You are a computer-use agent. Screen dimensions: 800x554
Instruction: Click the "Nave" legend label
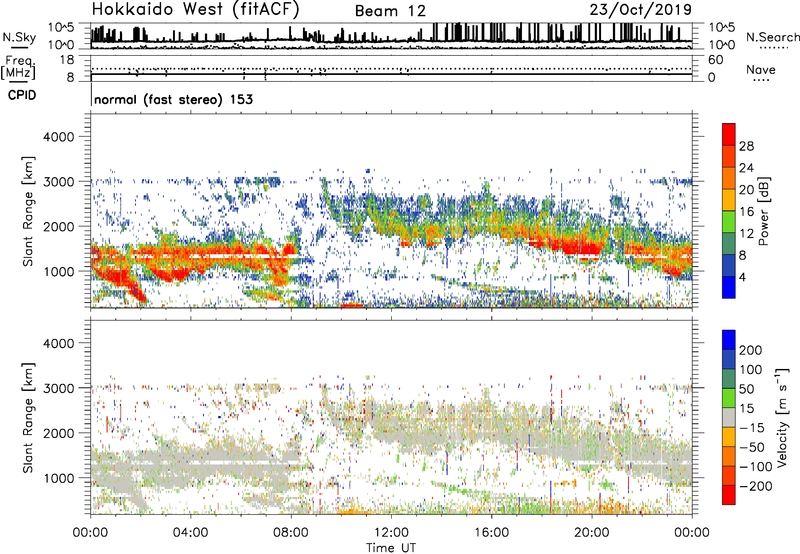tap(761, 70)
